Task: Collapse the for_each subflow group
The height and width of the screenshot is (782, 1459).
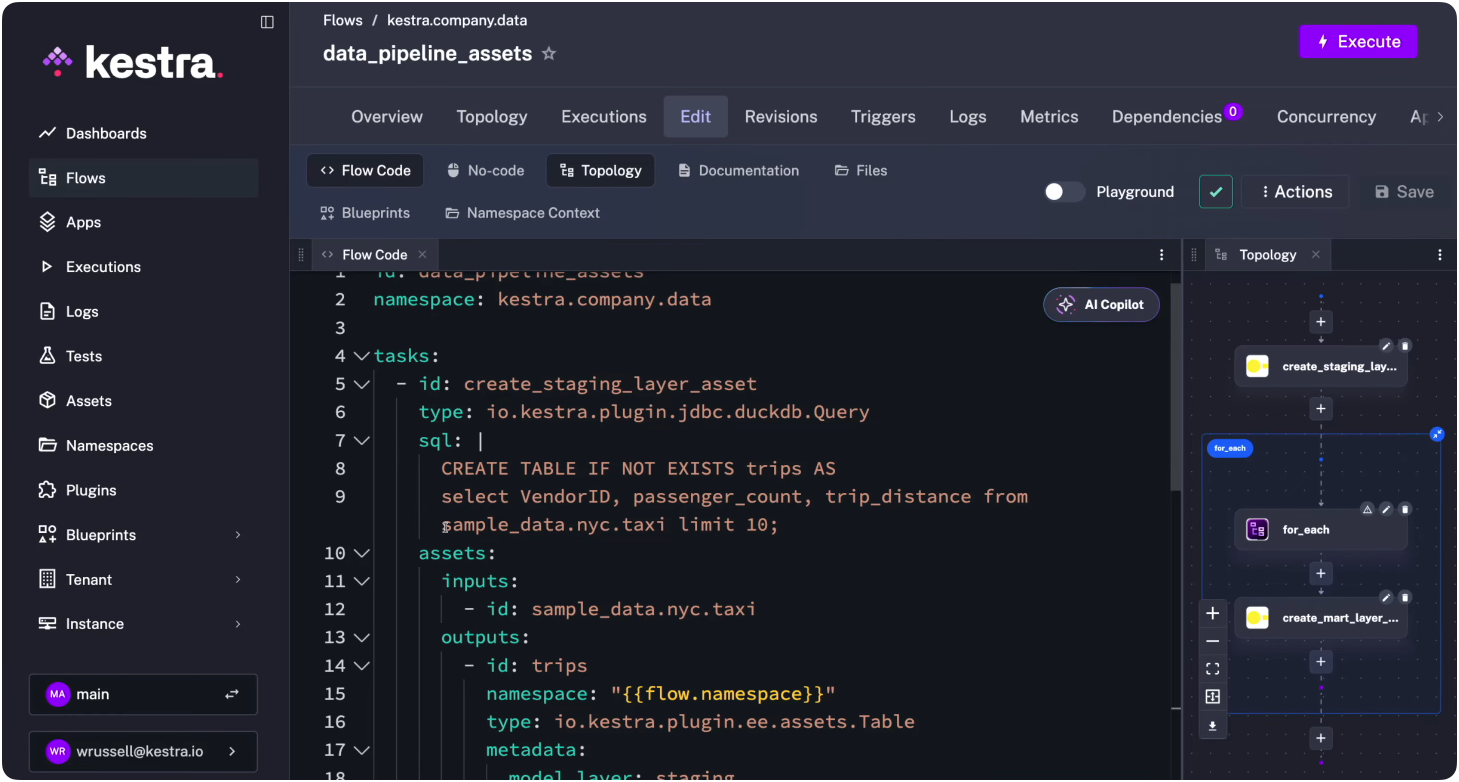Action: pyautogui.click(x=1437, y=434)
